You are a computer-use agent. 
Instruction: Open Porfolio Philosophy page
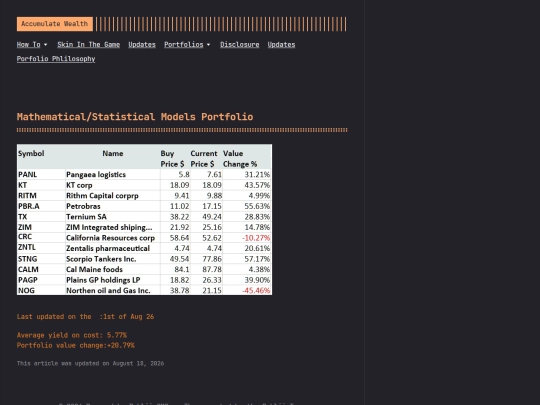56,59
